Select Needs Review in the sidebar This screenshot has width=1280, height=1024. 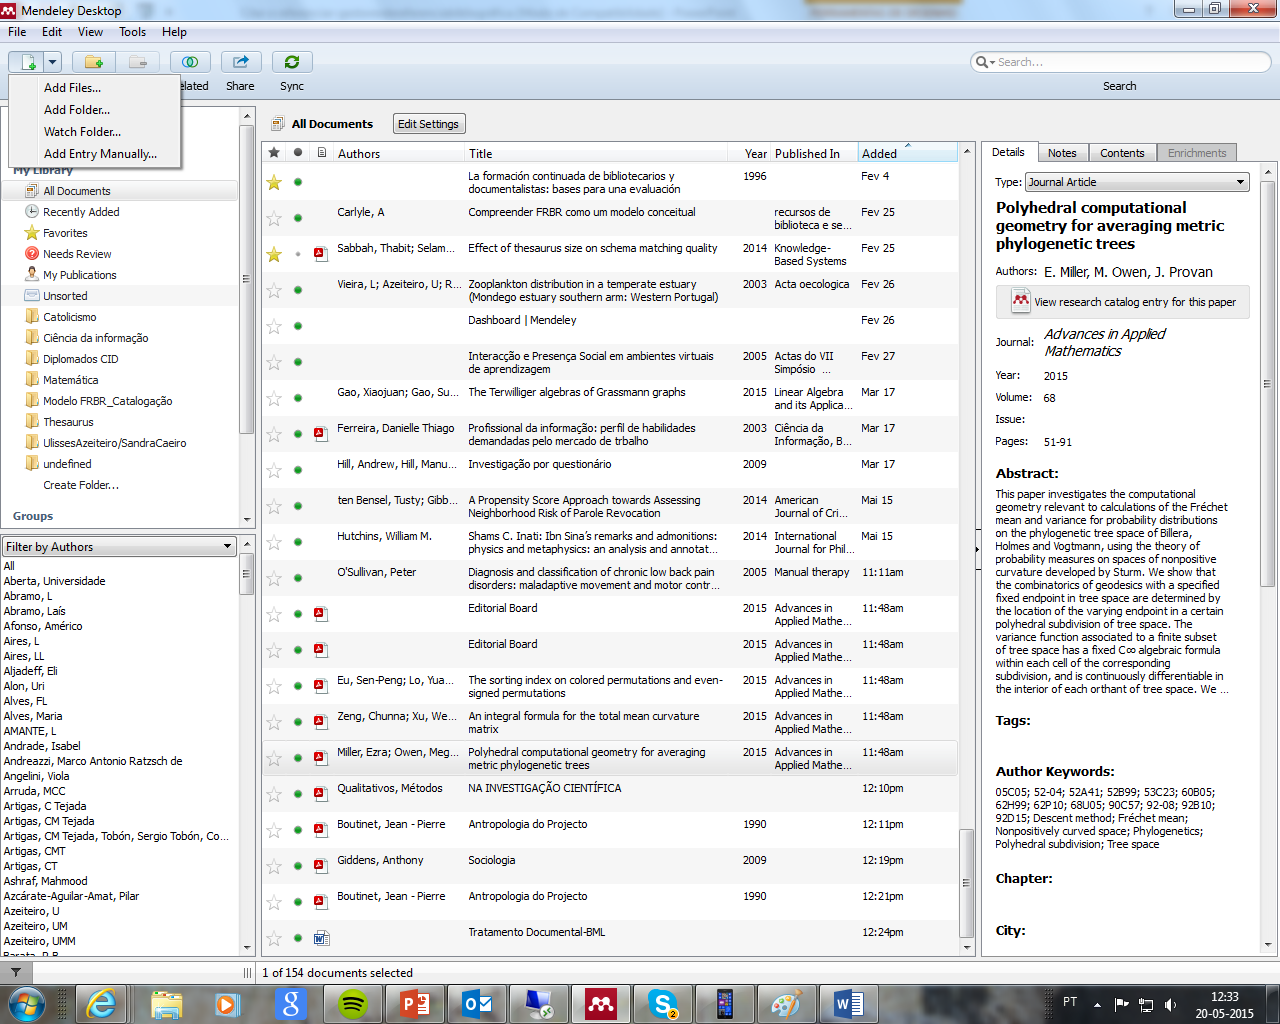76,254
